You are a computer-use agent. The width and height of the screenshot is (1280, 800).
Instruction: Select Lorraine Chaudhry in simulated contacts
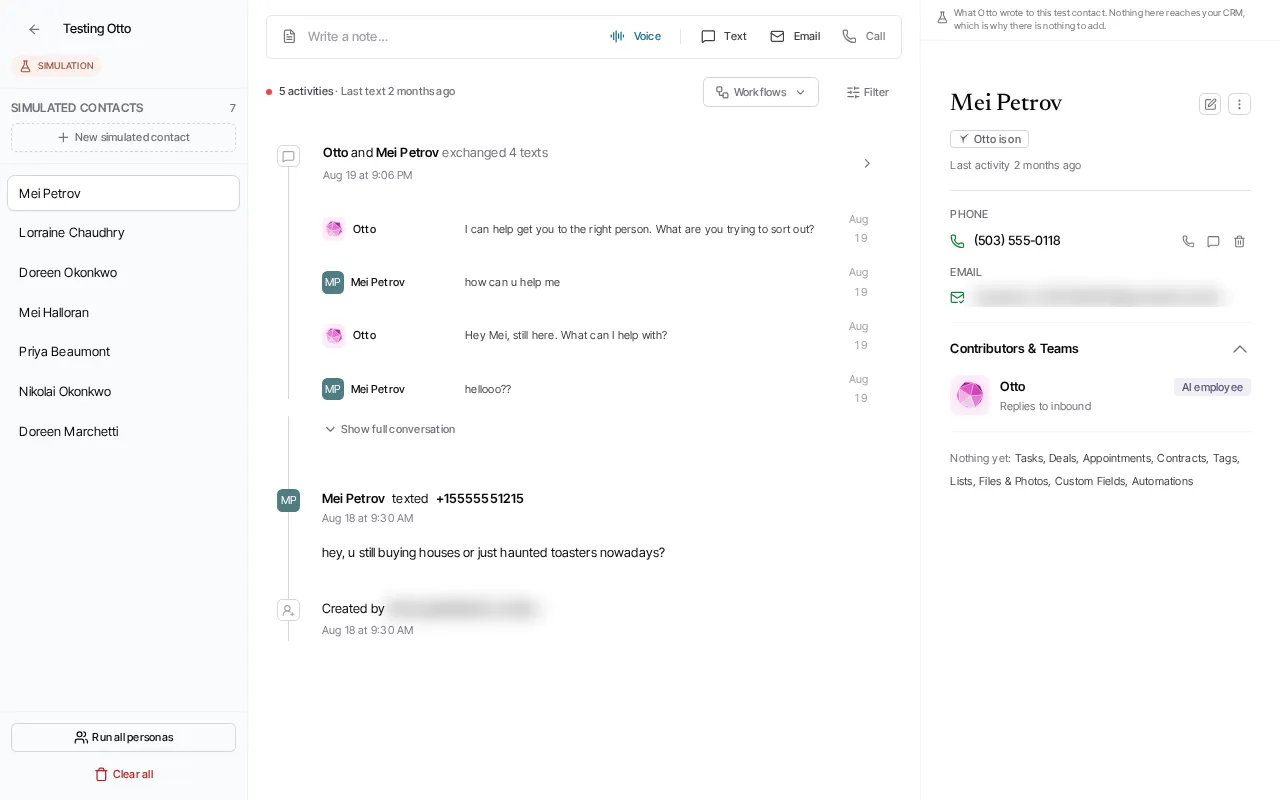coord(123,233)
